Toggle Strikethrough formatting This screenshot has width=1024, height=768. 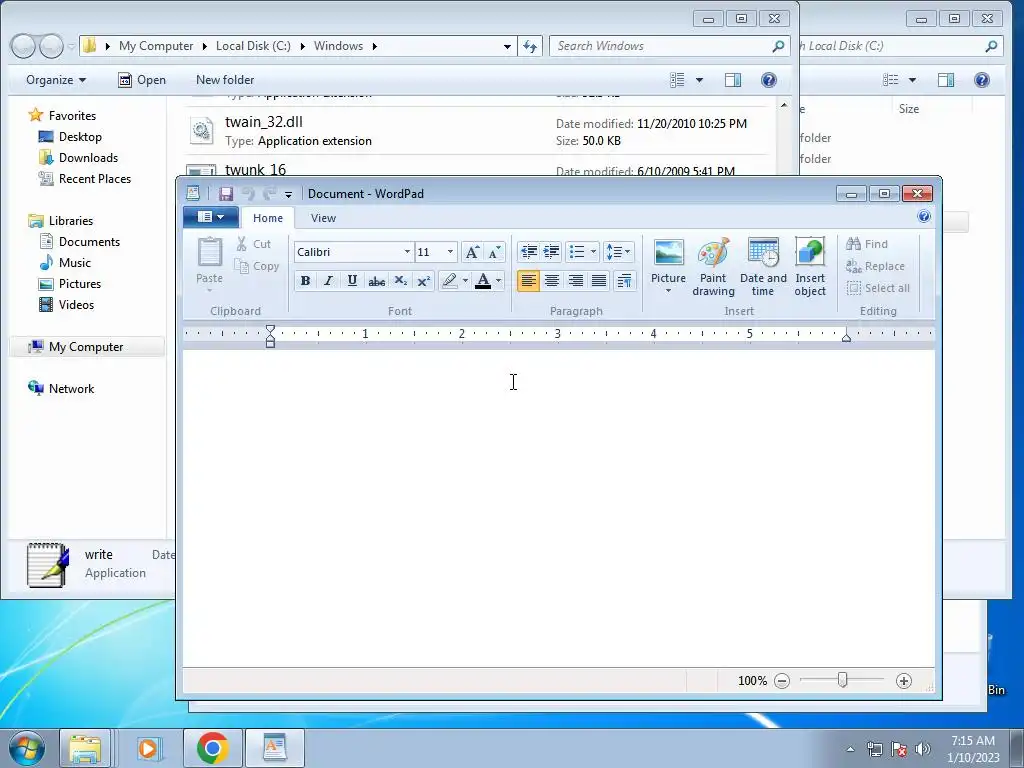[376, 281]
